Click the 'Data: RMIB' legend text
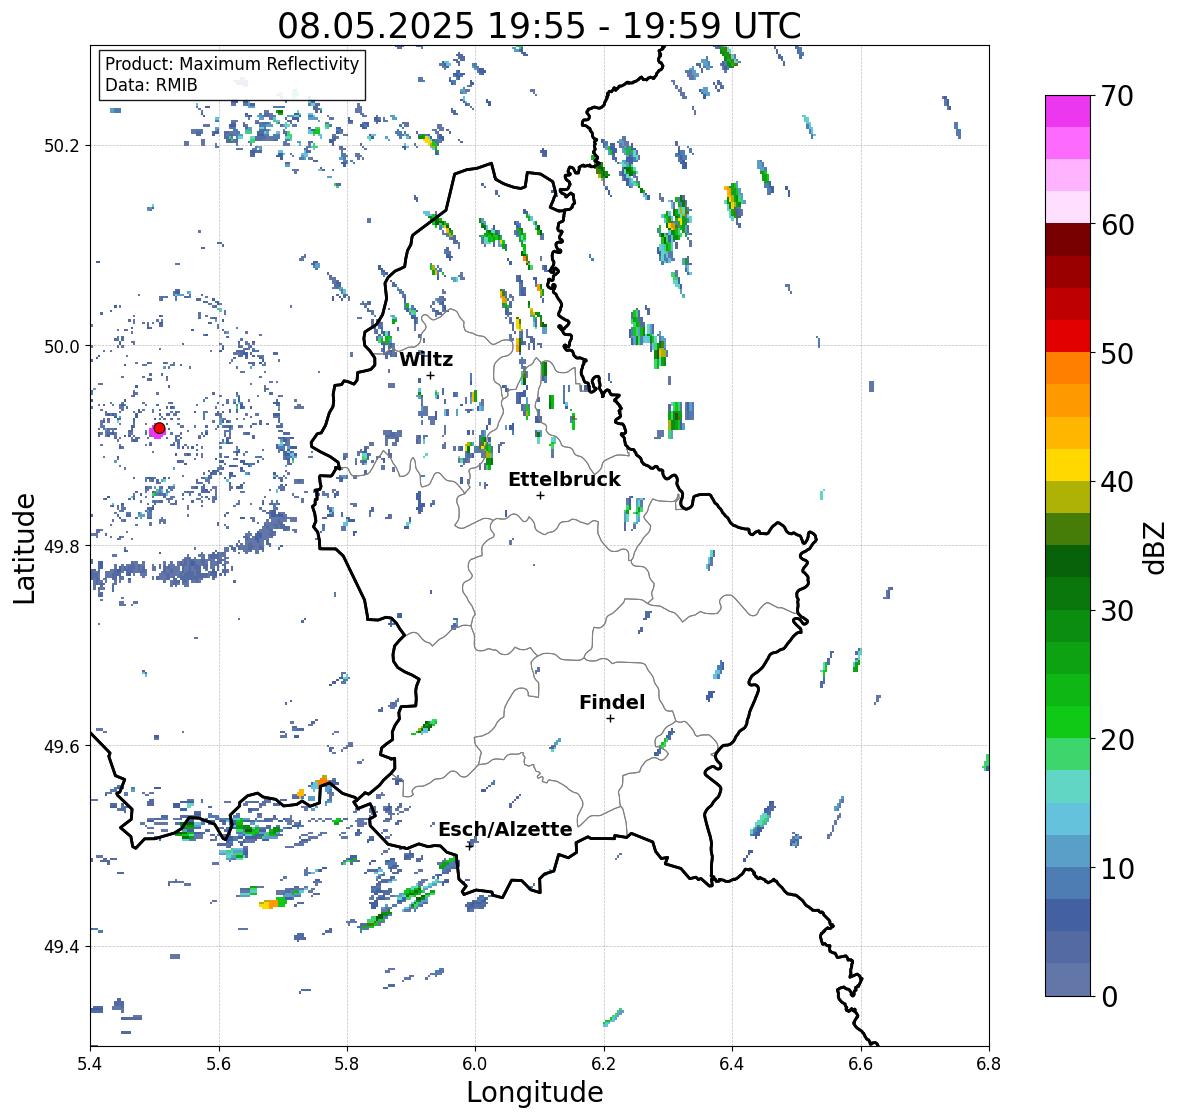The width and height of the screenshot is (1179, 1117). [151, 85]
